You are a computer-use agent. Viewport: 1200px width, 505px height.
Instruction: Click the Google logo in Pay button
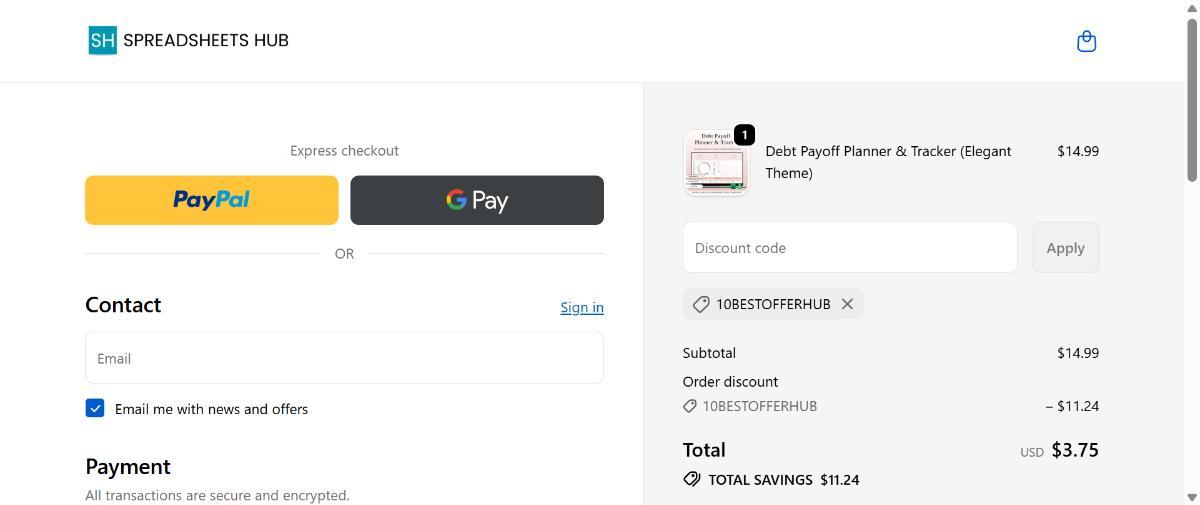pyautogui.click(x=457, y=200)
